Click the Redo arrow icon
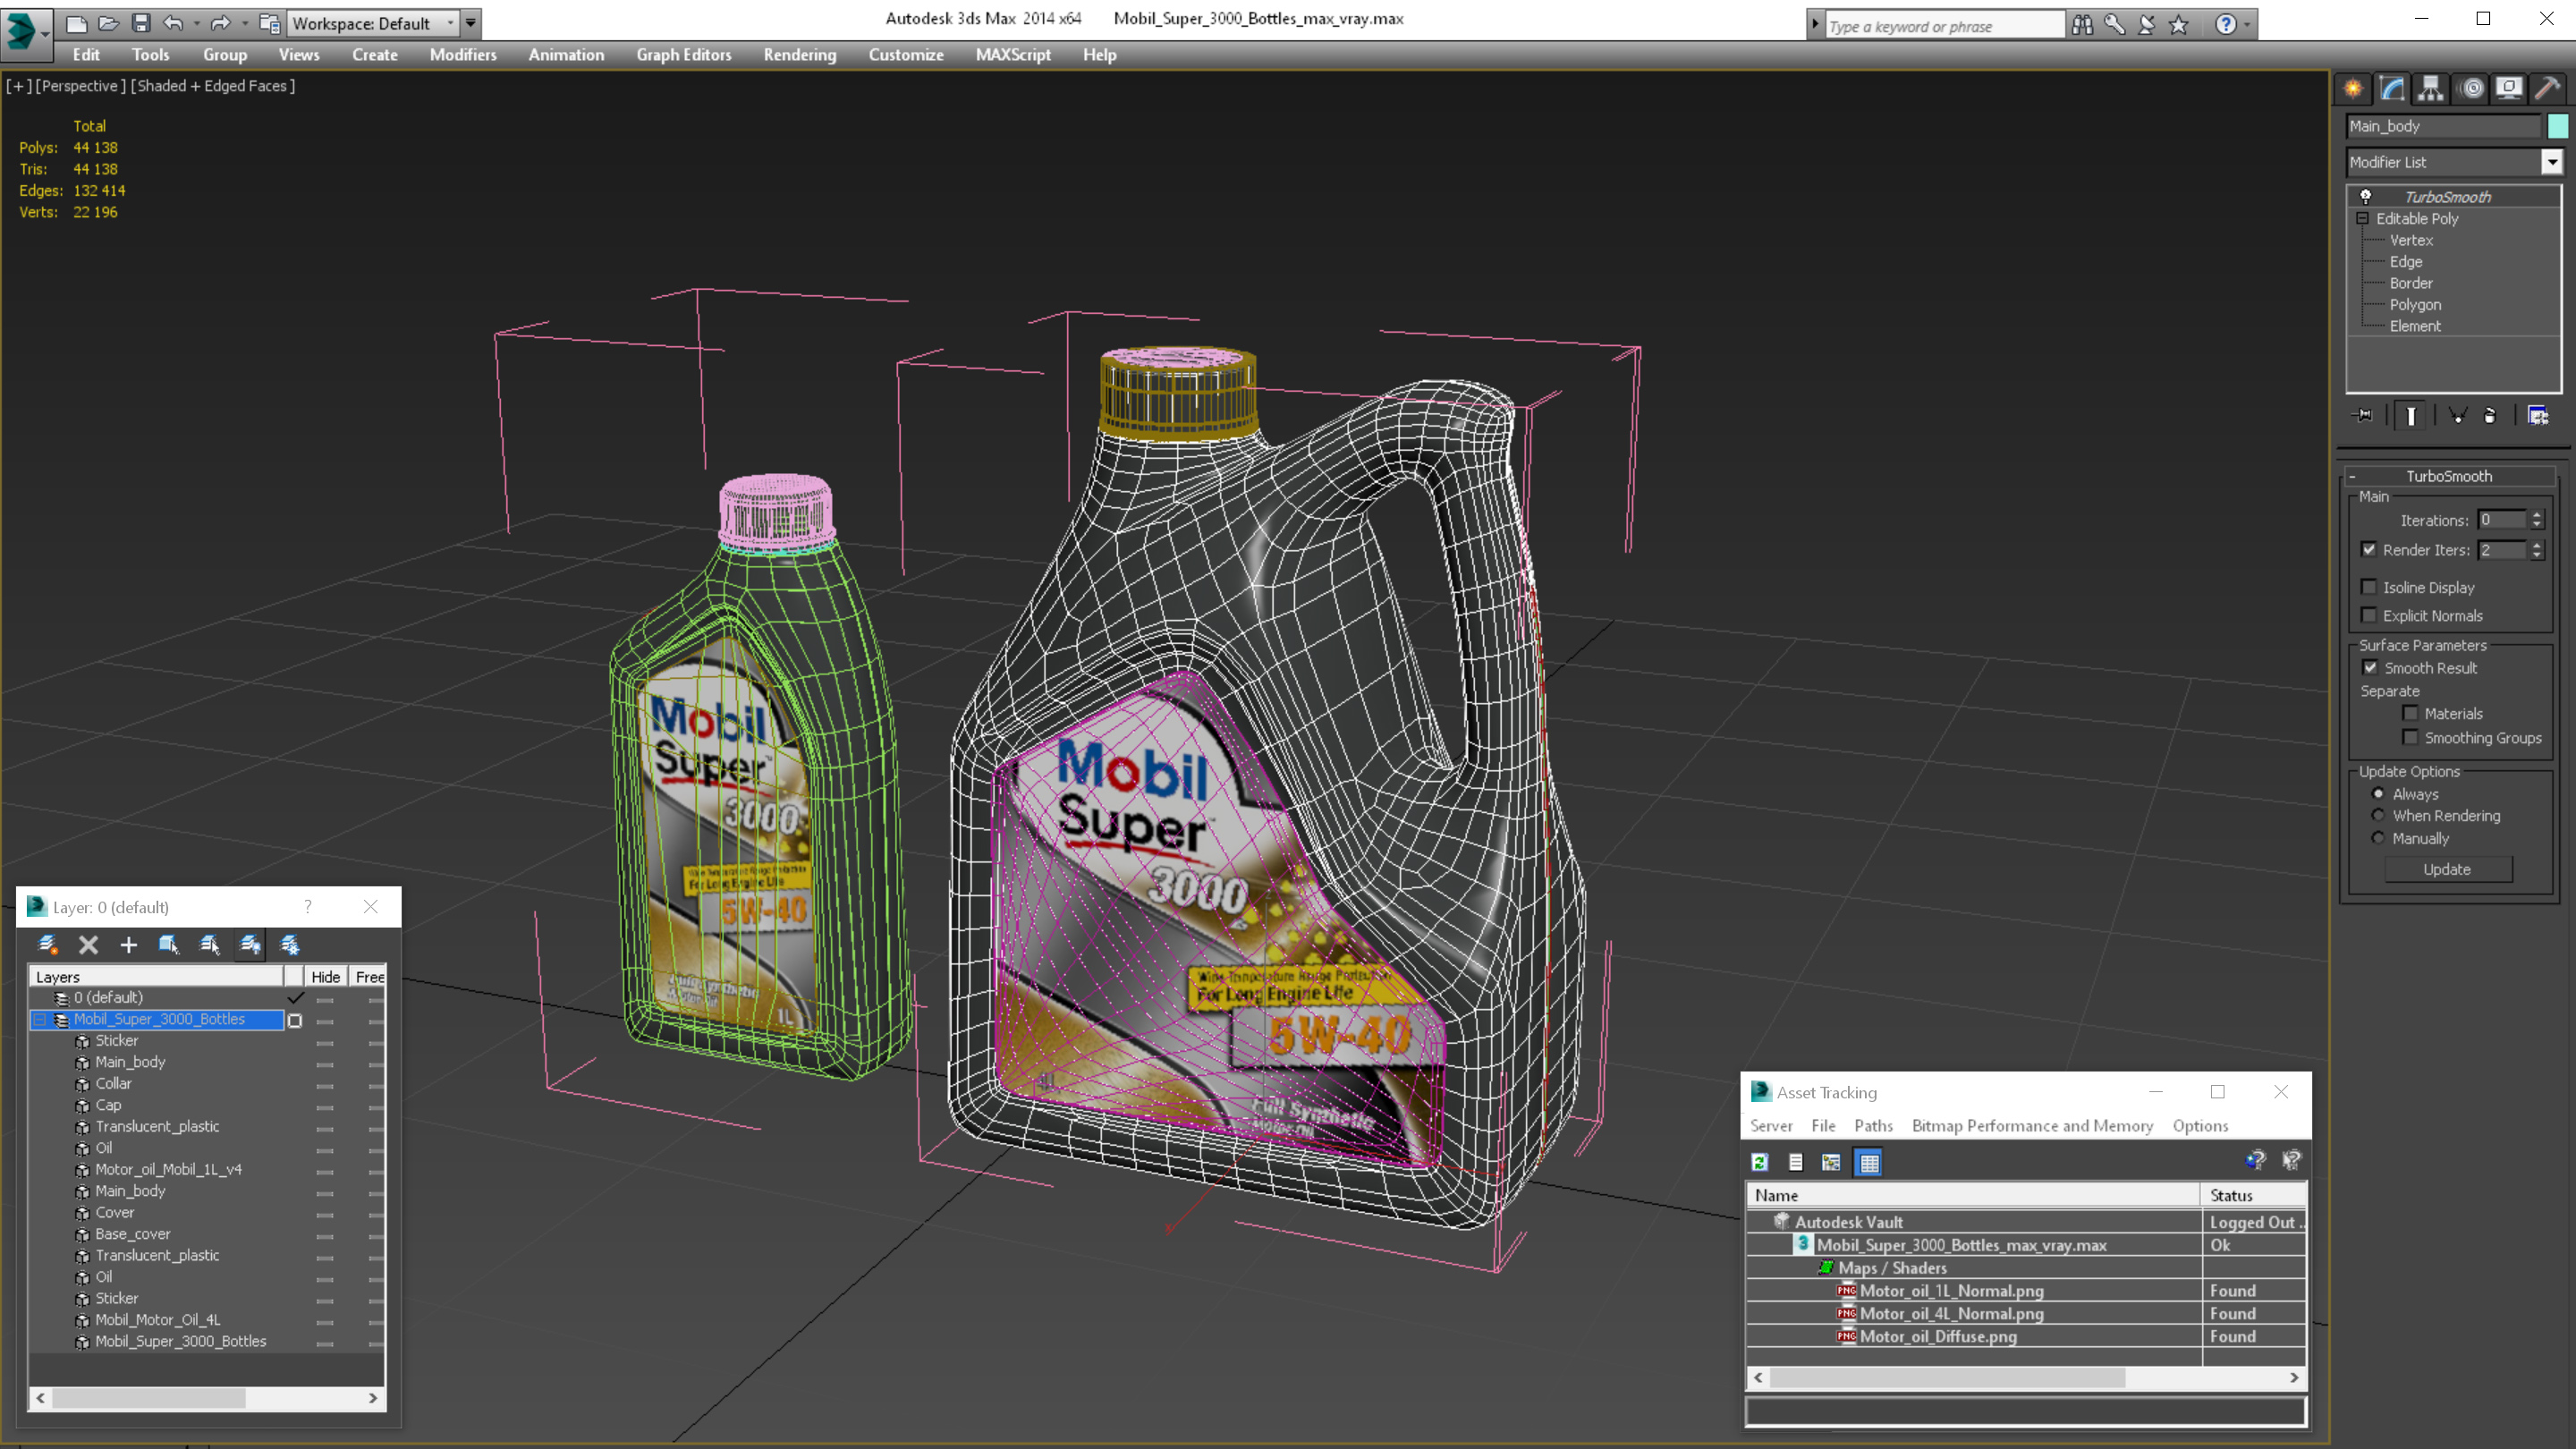Screen dimensions: 2576x1449 (x=220, y=22)
